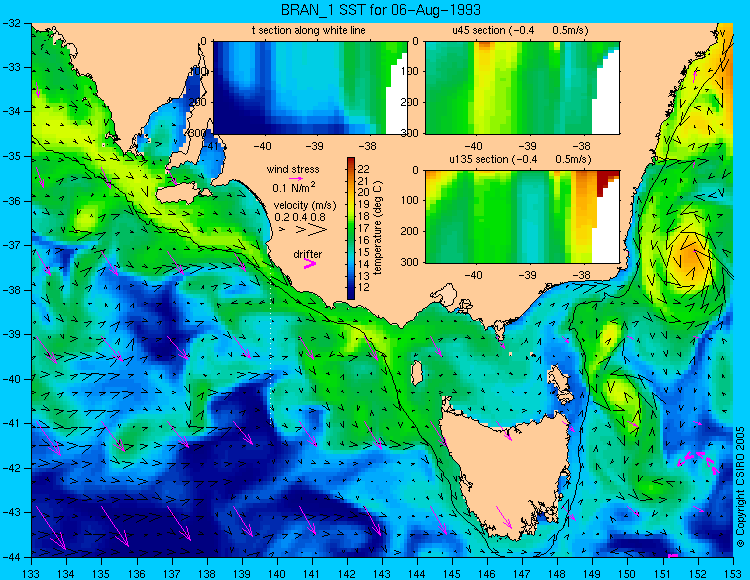Click the latitude axis label -35
This screenshot has width=750, height=580.
[11, 156]
